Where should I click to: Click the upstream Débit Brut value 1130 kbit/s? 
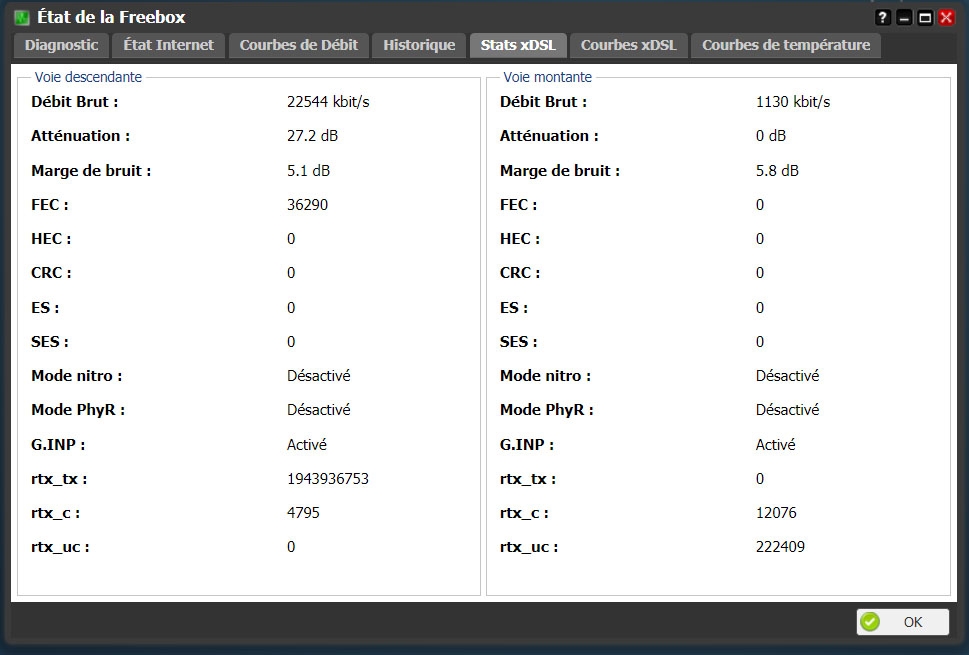tap(793, 102)
